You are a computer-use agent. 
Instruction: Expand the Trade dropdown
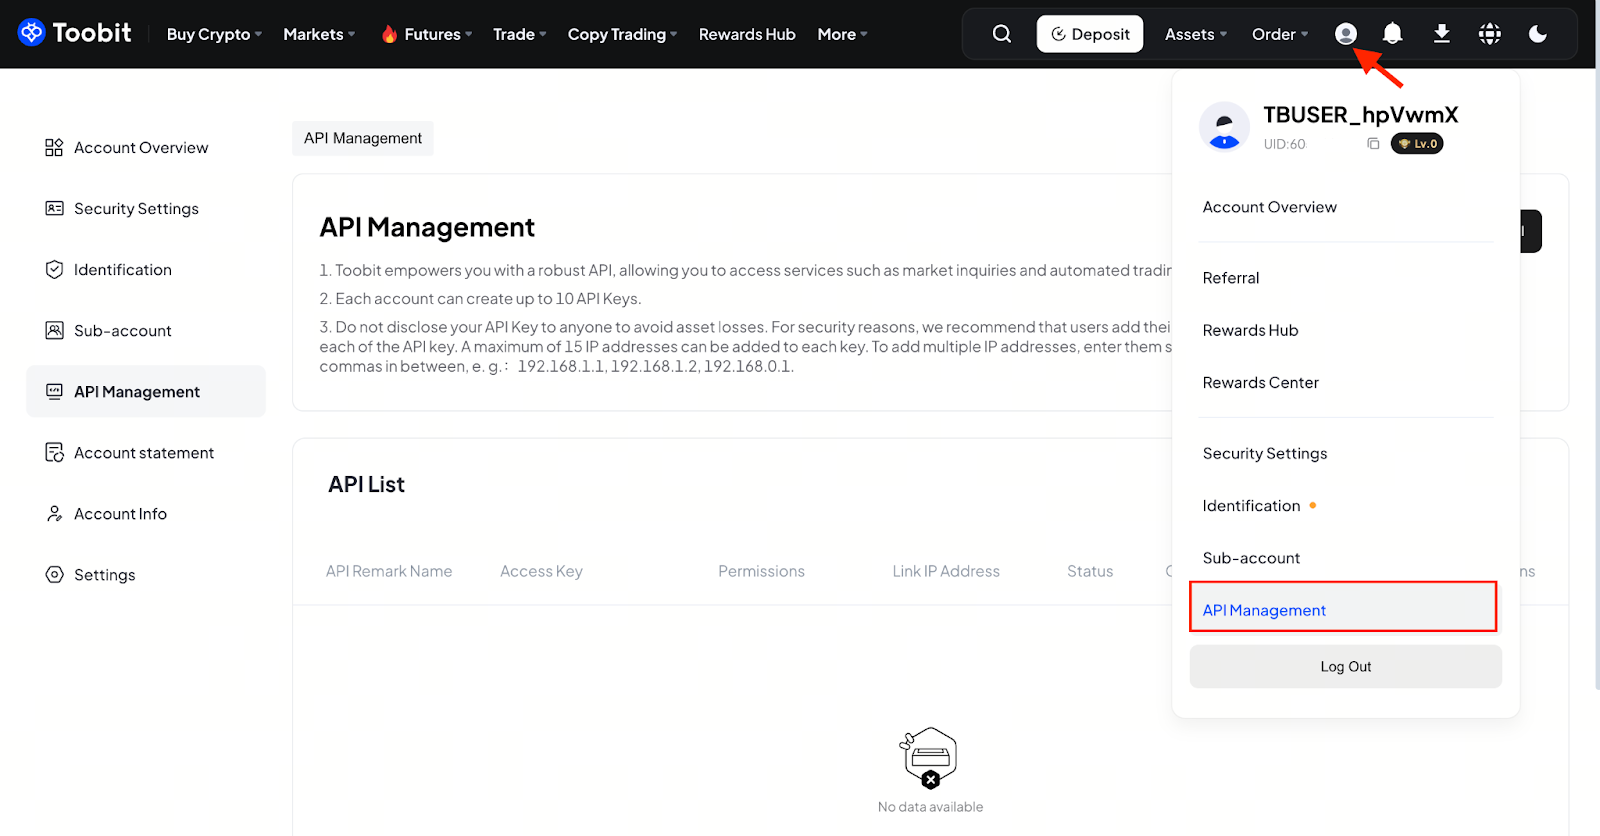click(519, 34)
